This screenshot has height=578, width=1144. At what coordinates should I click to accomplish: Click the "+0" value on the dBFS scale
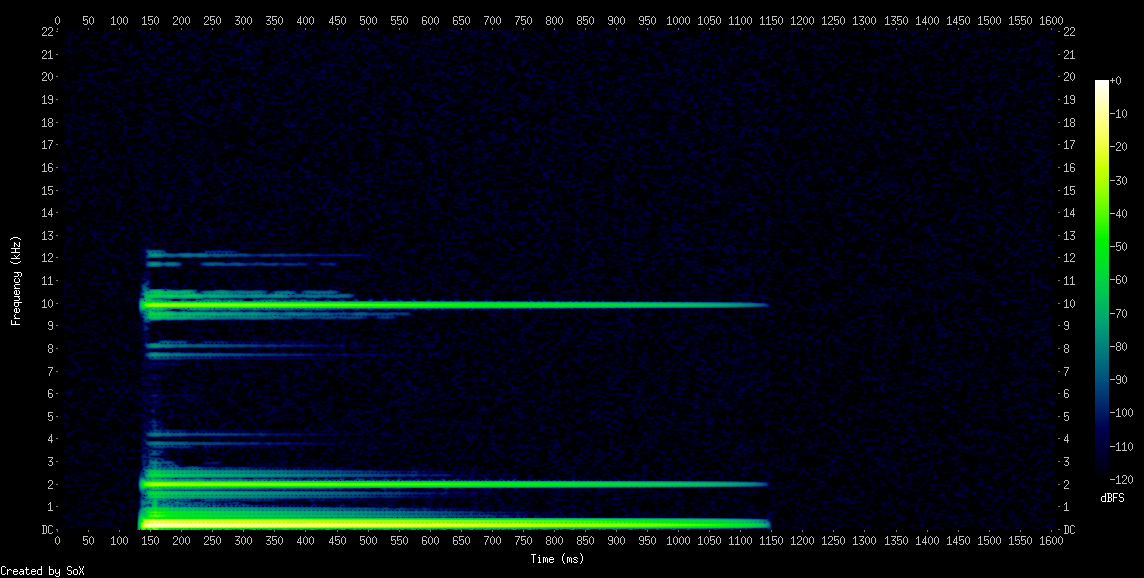pyautogui.click(x=1116, y=81)
